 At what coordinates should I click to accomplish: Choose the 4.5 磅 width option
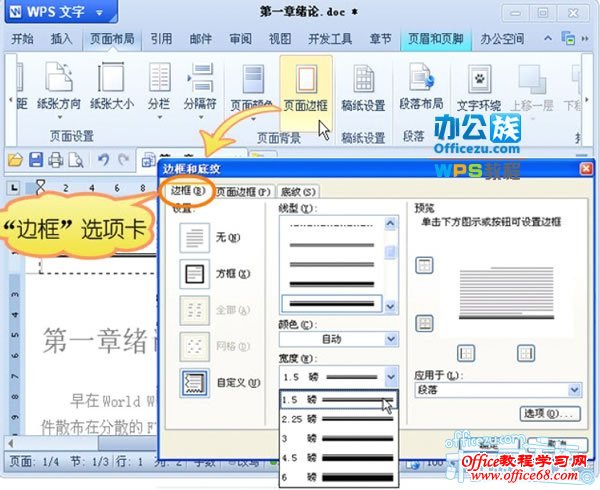coord(339,458)
